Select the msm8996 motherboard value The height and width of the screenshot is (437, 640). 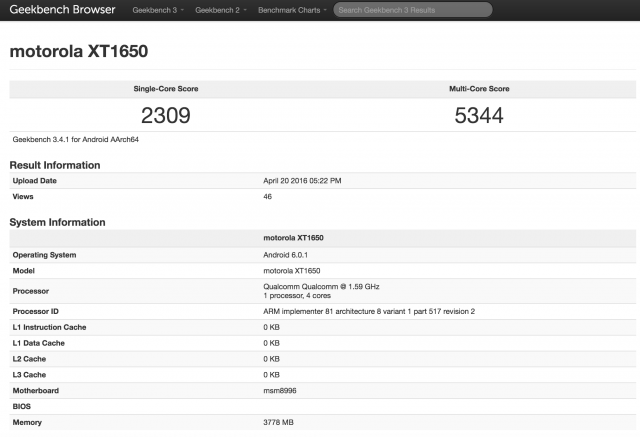click(x=280, y=391)
